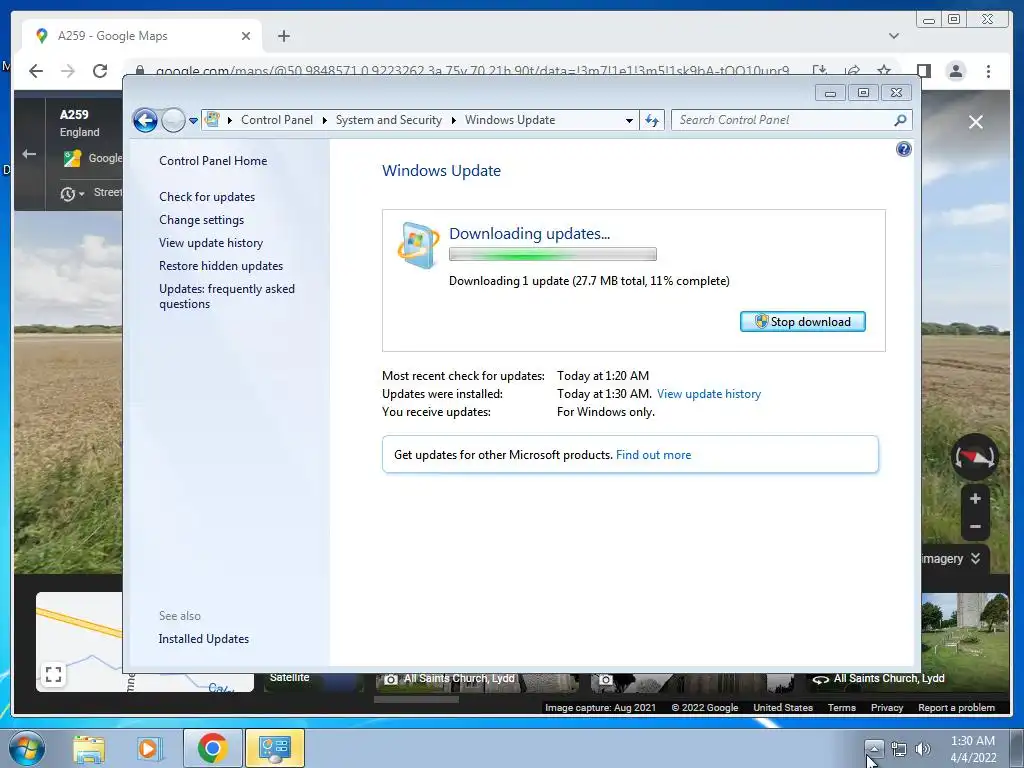
Task: Click the download progress bar
Action: pyautogui.click(x=552, y=255)
